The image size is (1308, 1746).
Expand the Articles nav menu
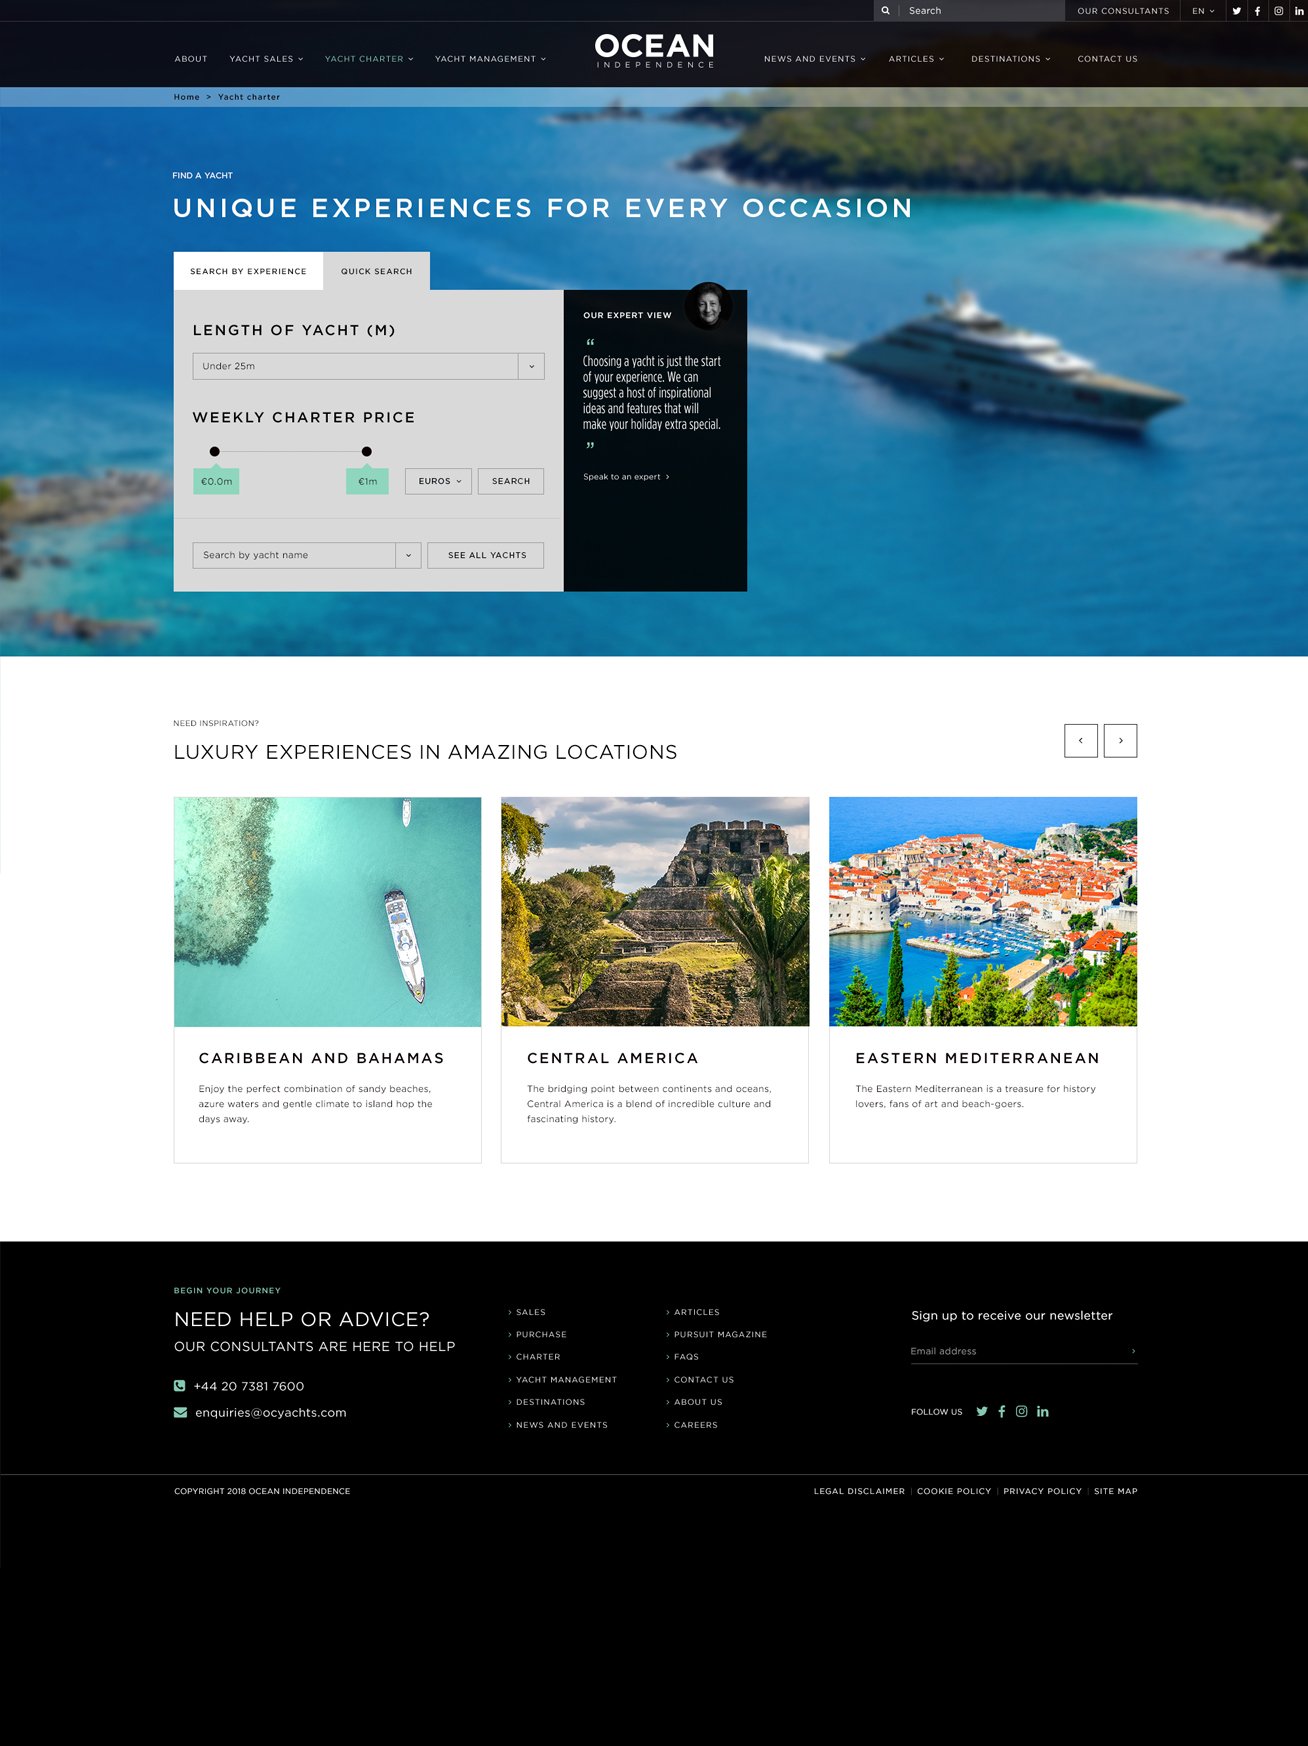(x=916, y=59)
